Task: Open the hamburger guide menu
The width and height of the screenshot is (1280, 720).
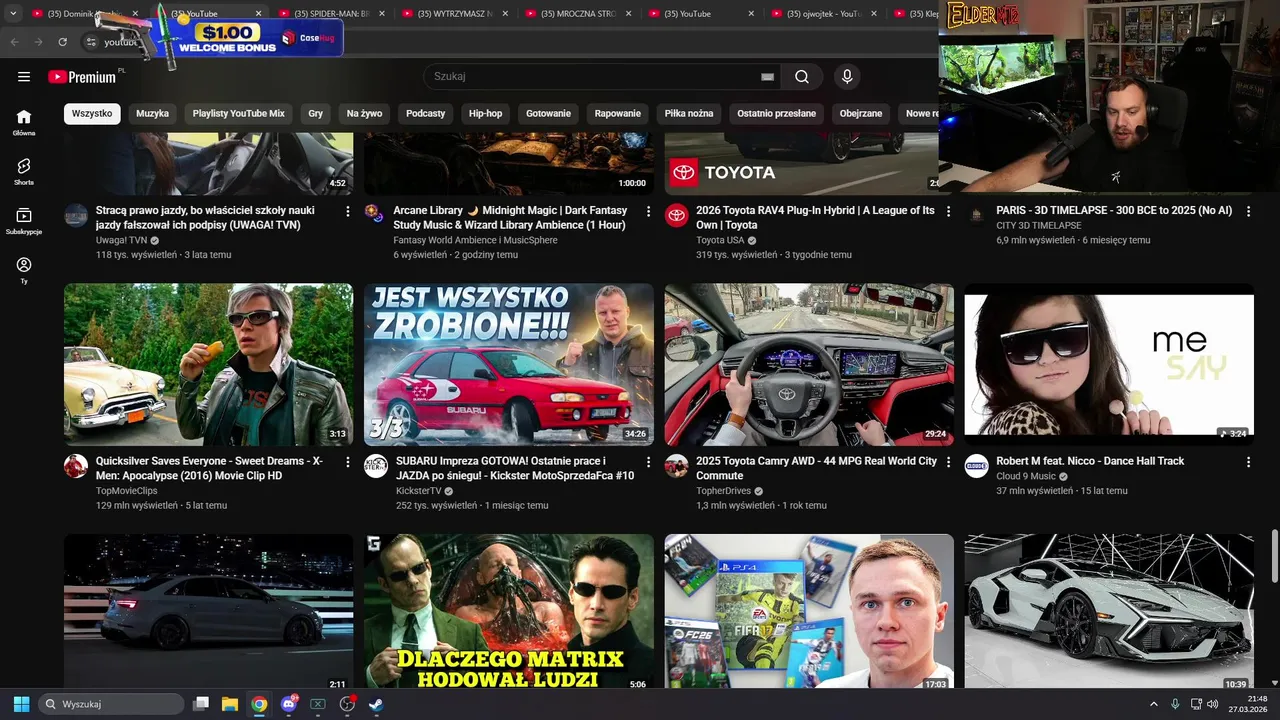Action: click(x=24, y=77)
